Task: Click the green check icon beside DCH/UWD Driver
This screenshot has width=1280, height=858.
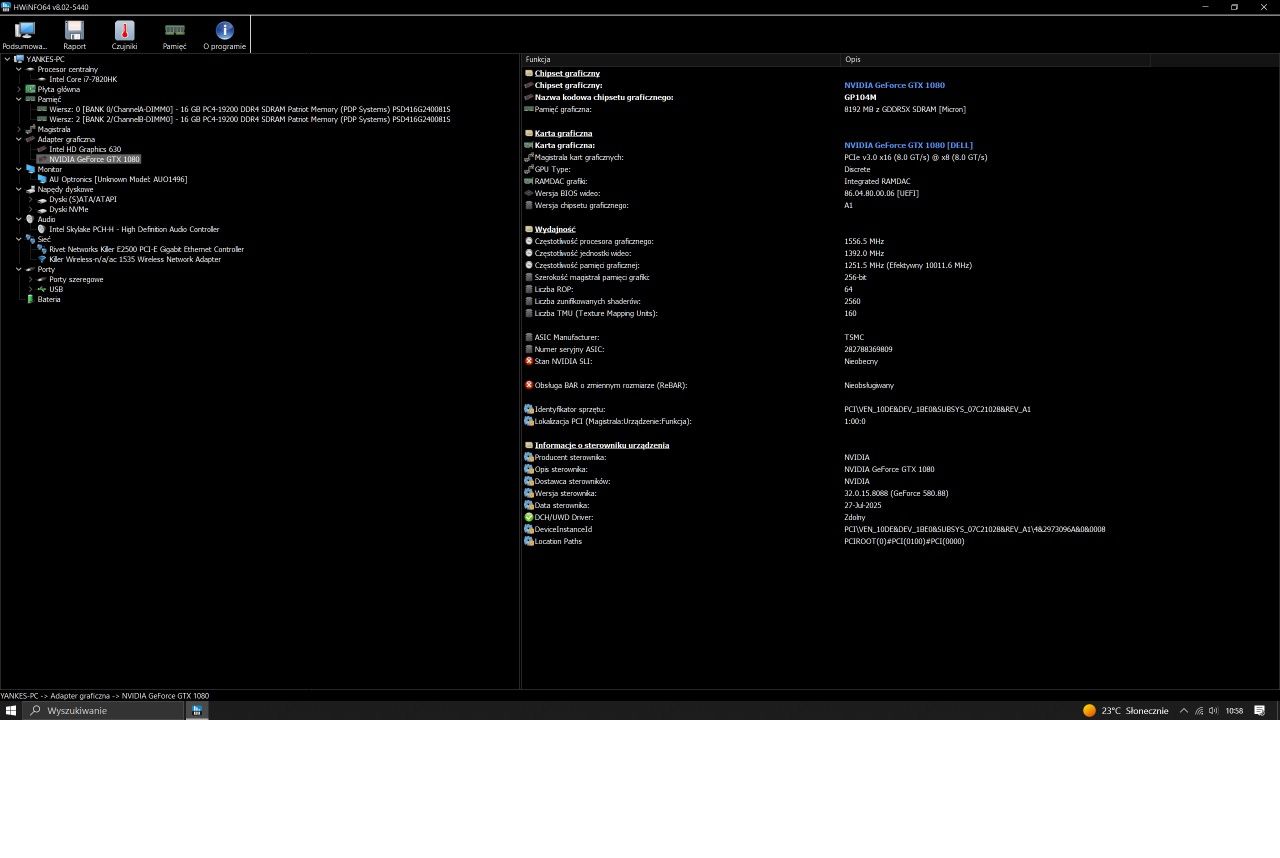Action: (529, 517)
